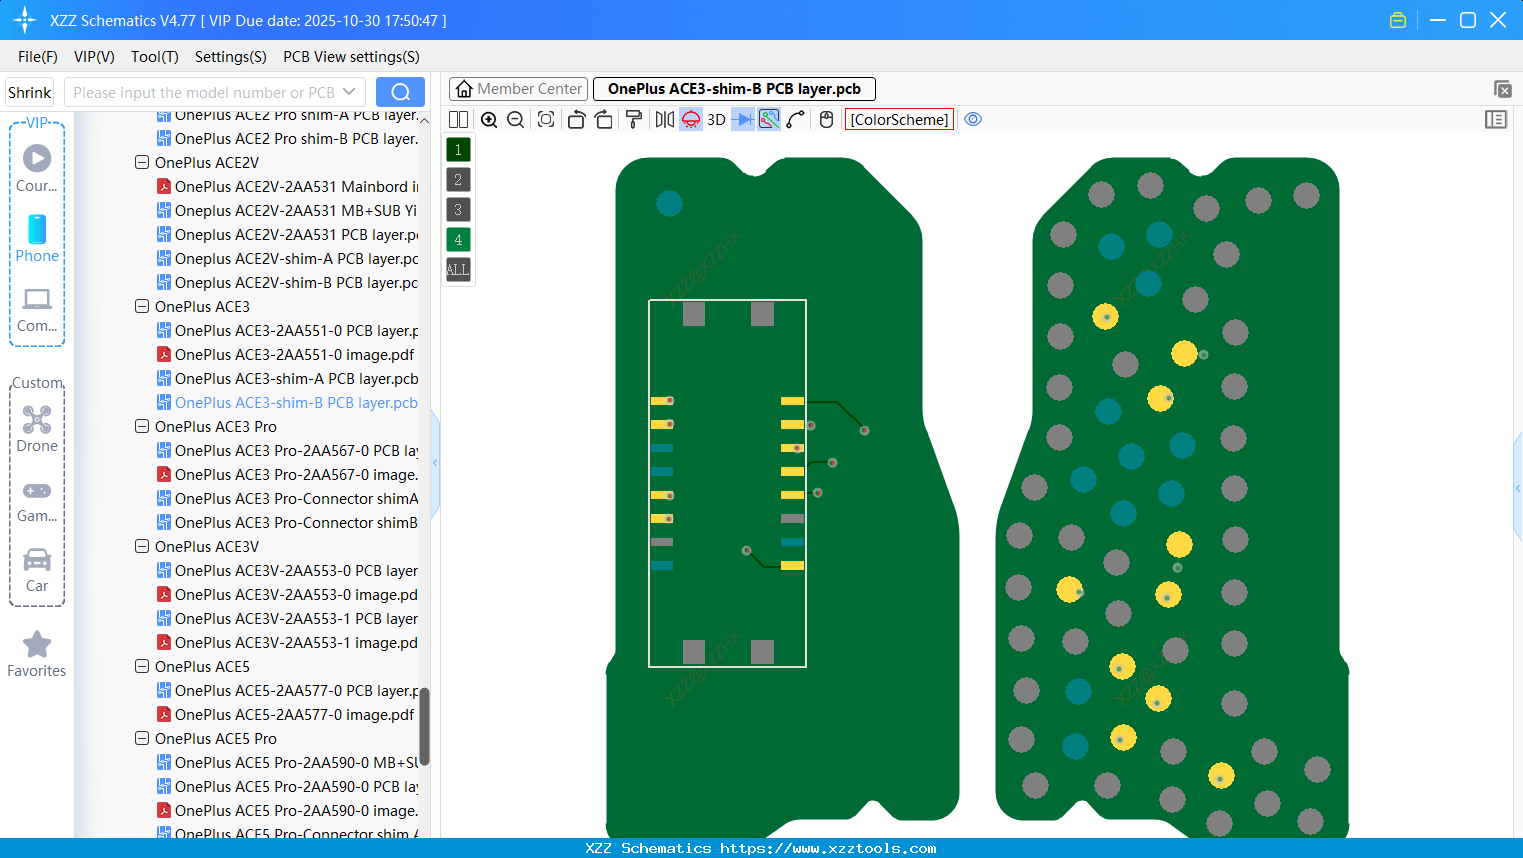The height and width of the screenshot is (858, 1523).
Task: Open OnePlus ACE3-2AA551-0 image.pdf
Action: [285, 354]
